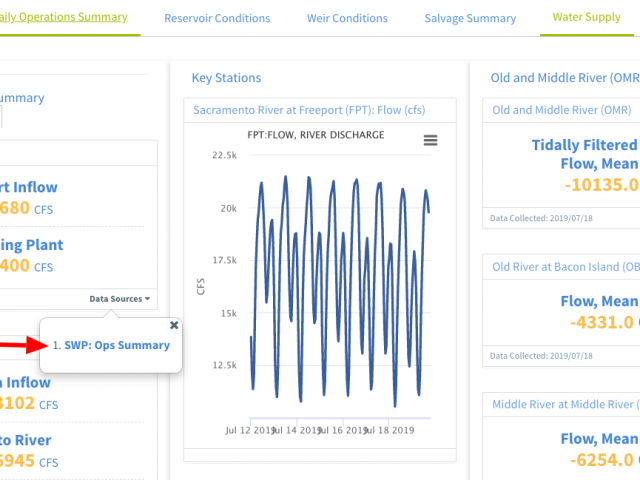
Task: Select the Salvage Summary tab
Action: point(470,18)
